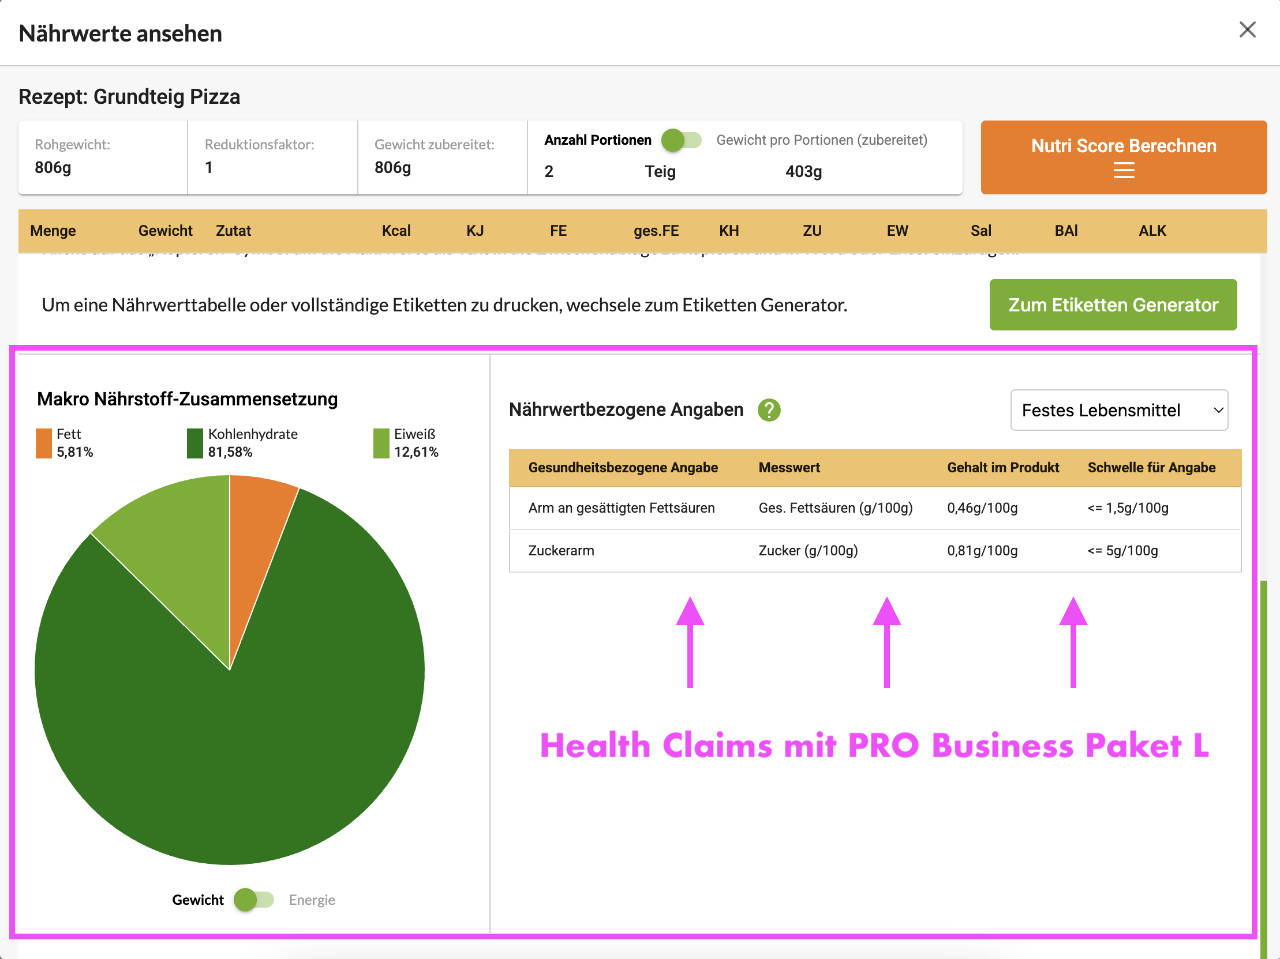Image resolution: width=1280 pixels, height=959 pixels.
Task: Open the Festes Lebensmittel dropdown
Action: tap(1119, 410)
